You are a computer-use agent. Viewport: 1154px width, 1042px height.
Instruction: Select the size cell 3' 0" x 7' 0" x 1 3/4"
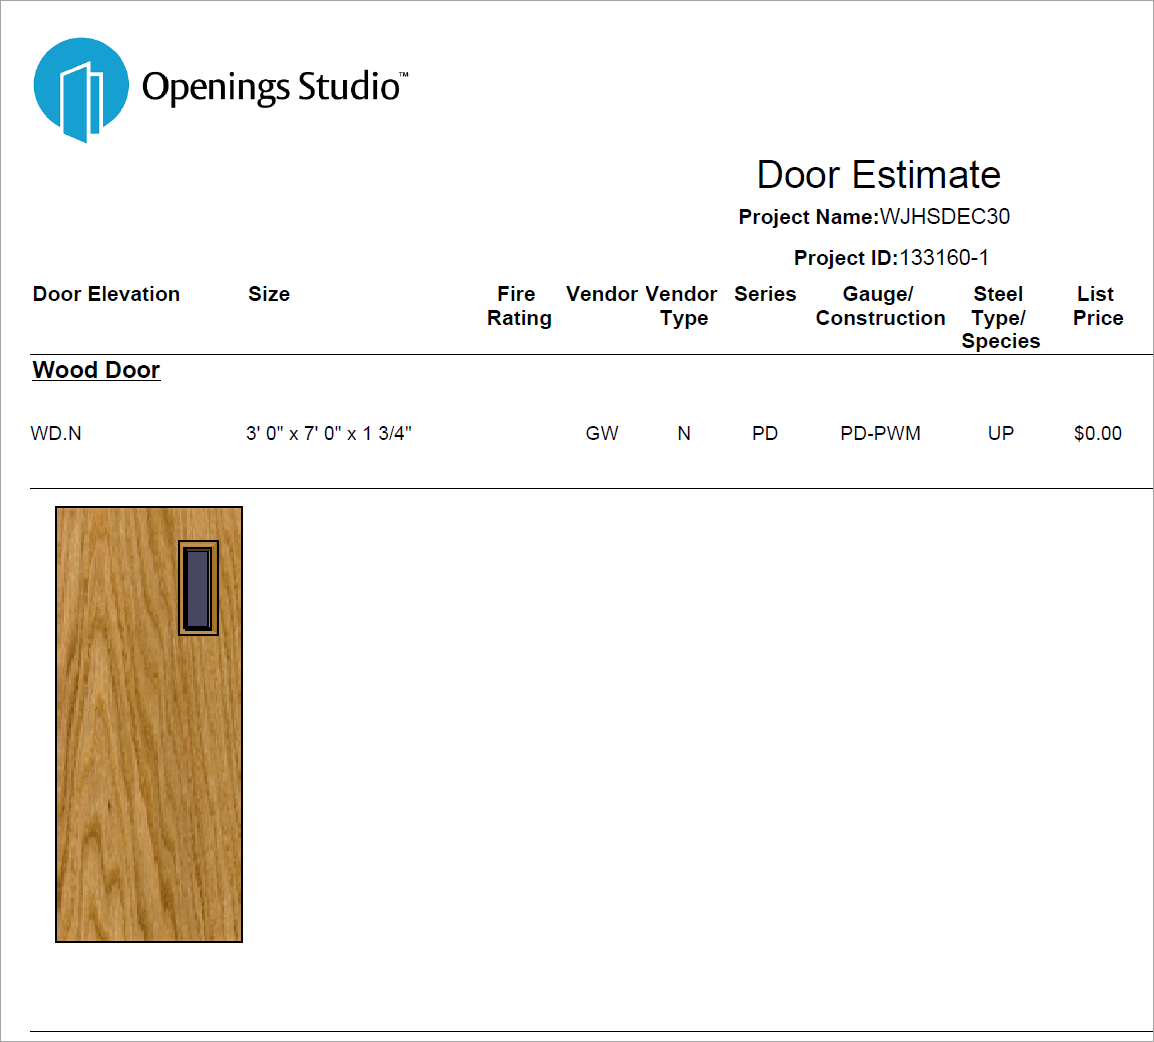click(x=328, y=433)
